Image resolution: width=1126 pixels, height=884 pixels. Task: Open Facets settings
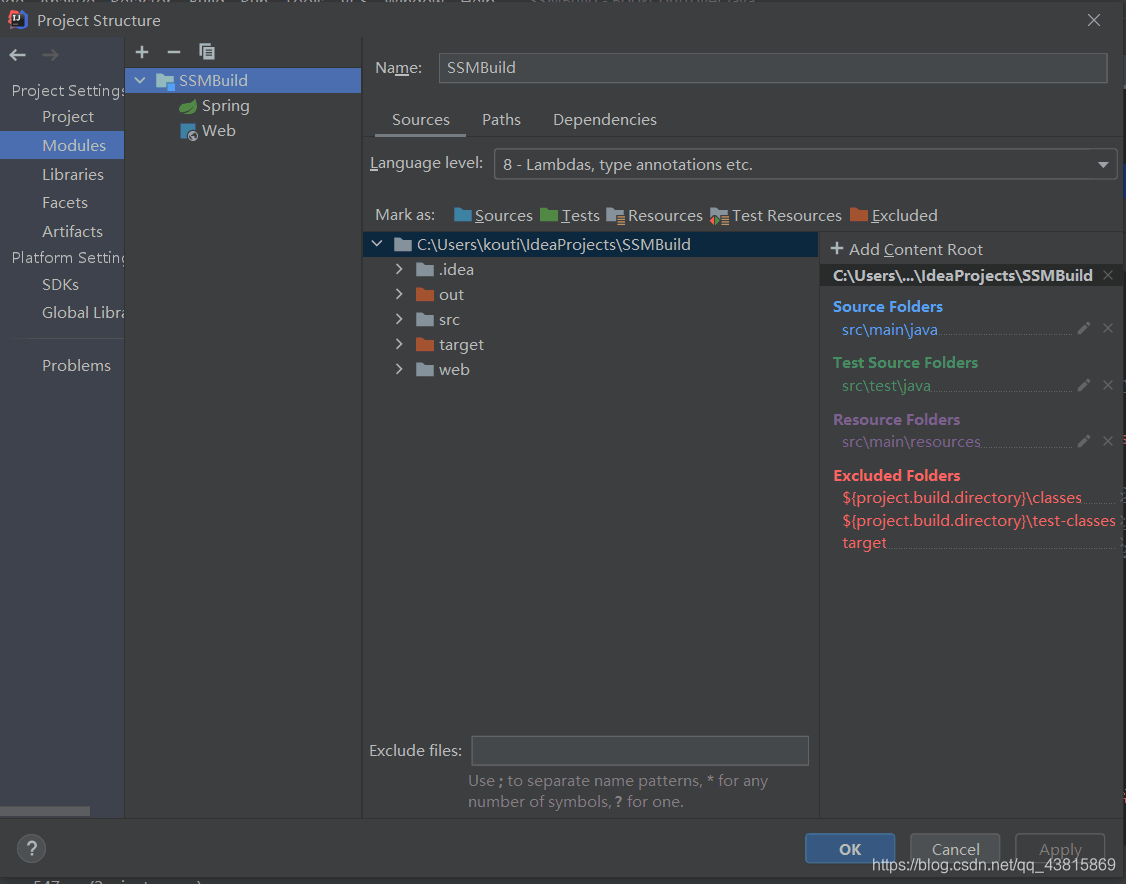click(x=65, y=203)
